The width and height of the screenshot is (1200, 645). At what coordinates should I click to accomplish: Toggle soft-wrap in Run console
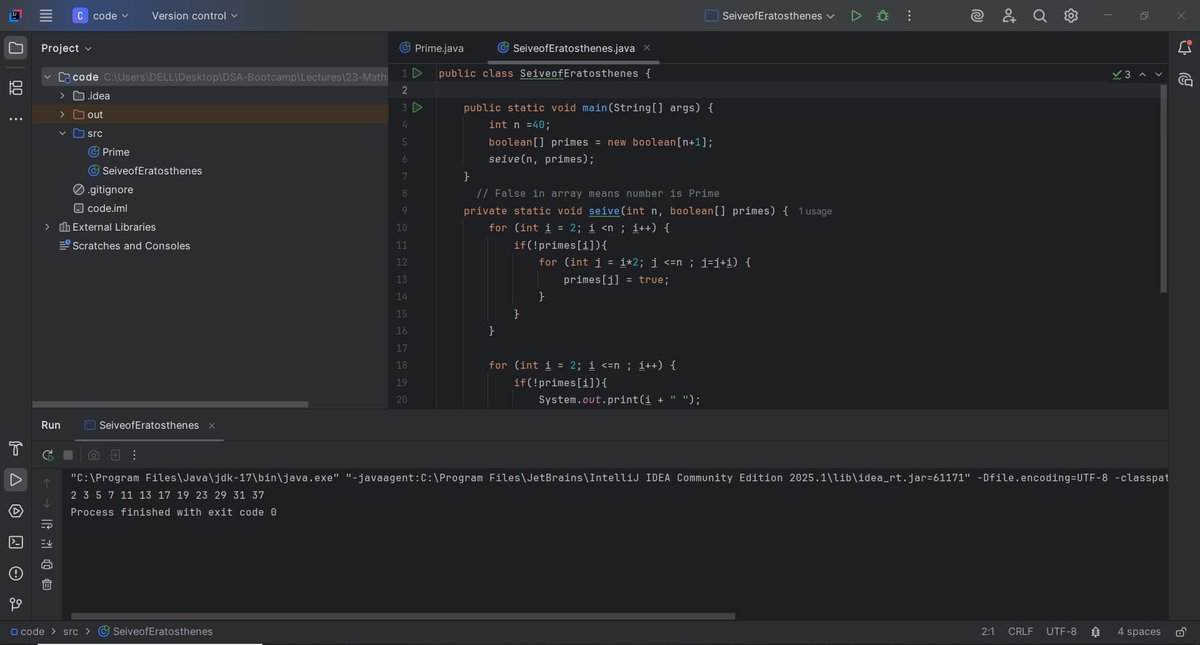pyautogui.click(x=47, y=523)
